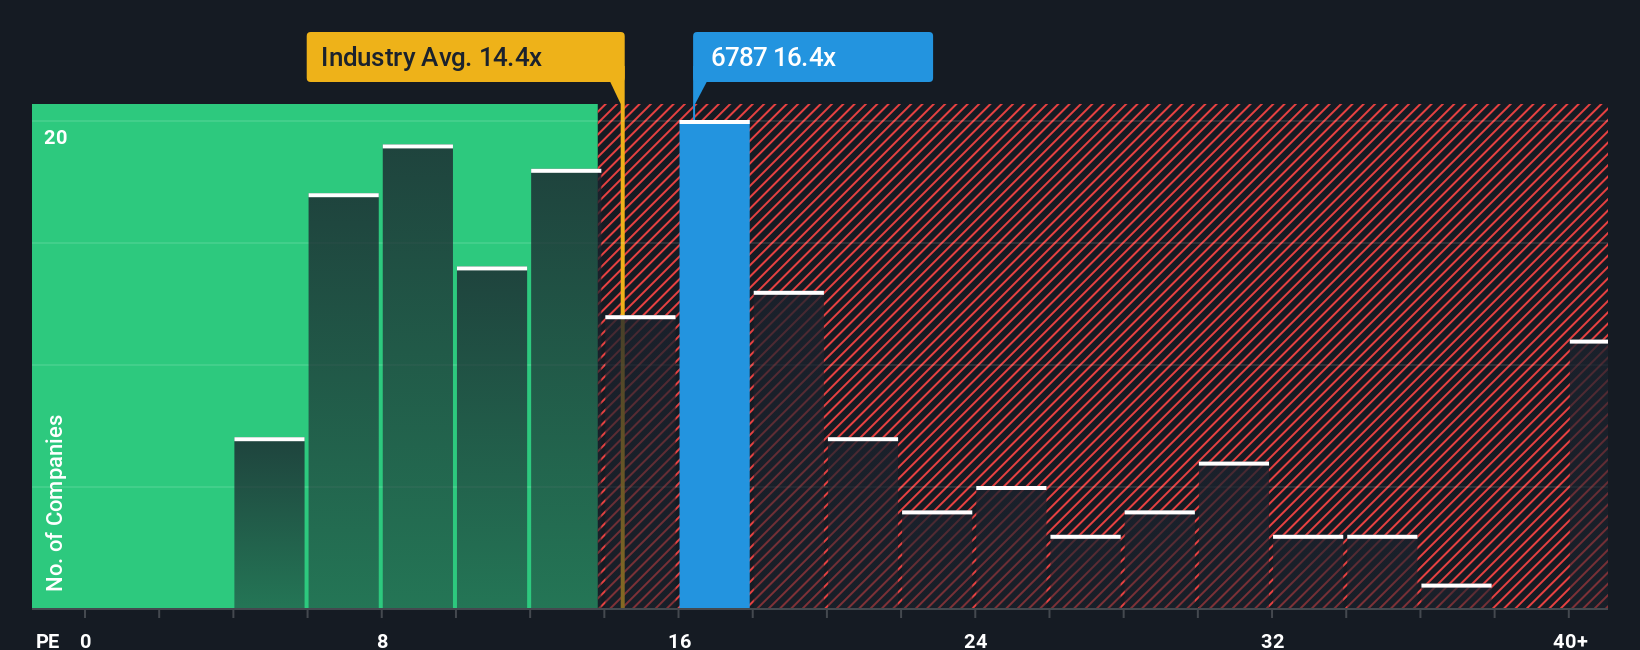Click the bar for PE 10 to 12
Image resolution: width=1640 pixels, height=650 pixels.
click(x=492, y=437)
